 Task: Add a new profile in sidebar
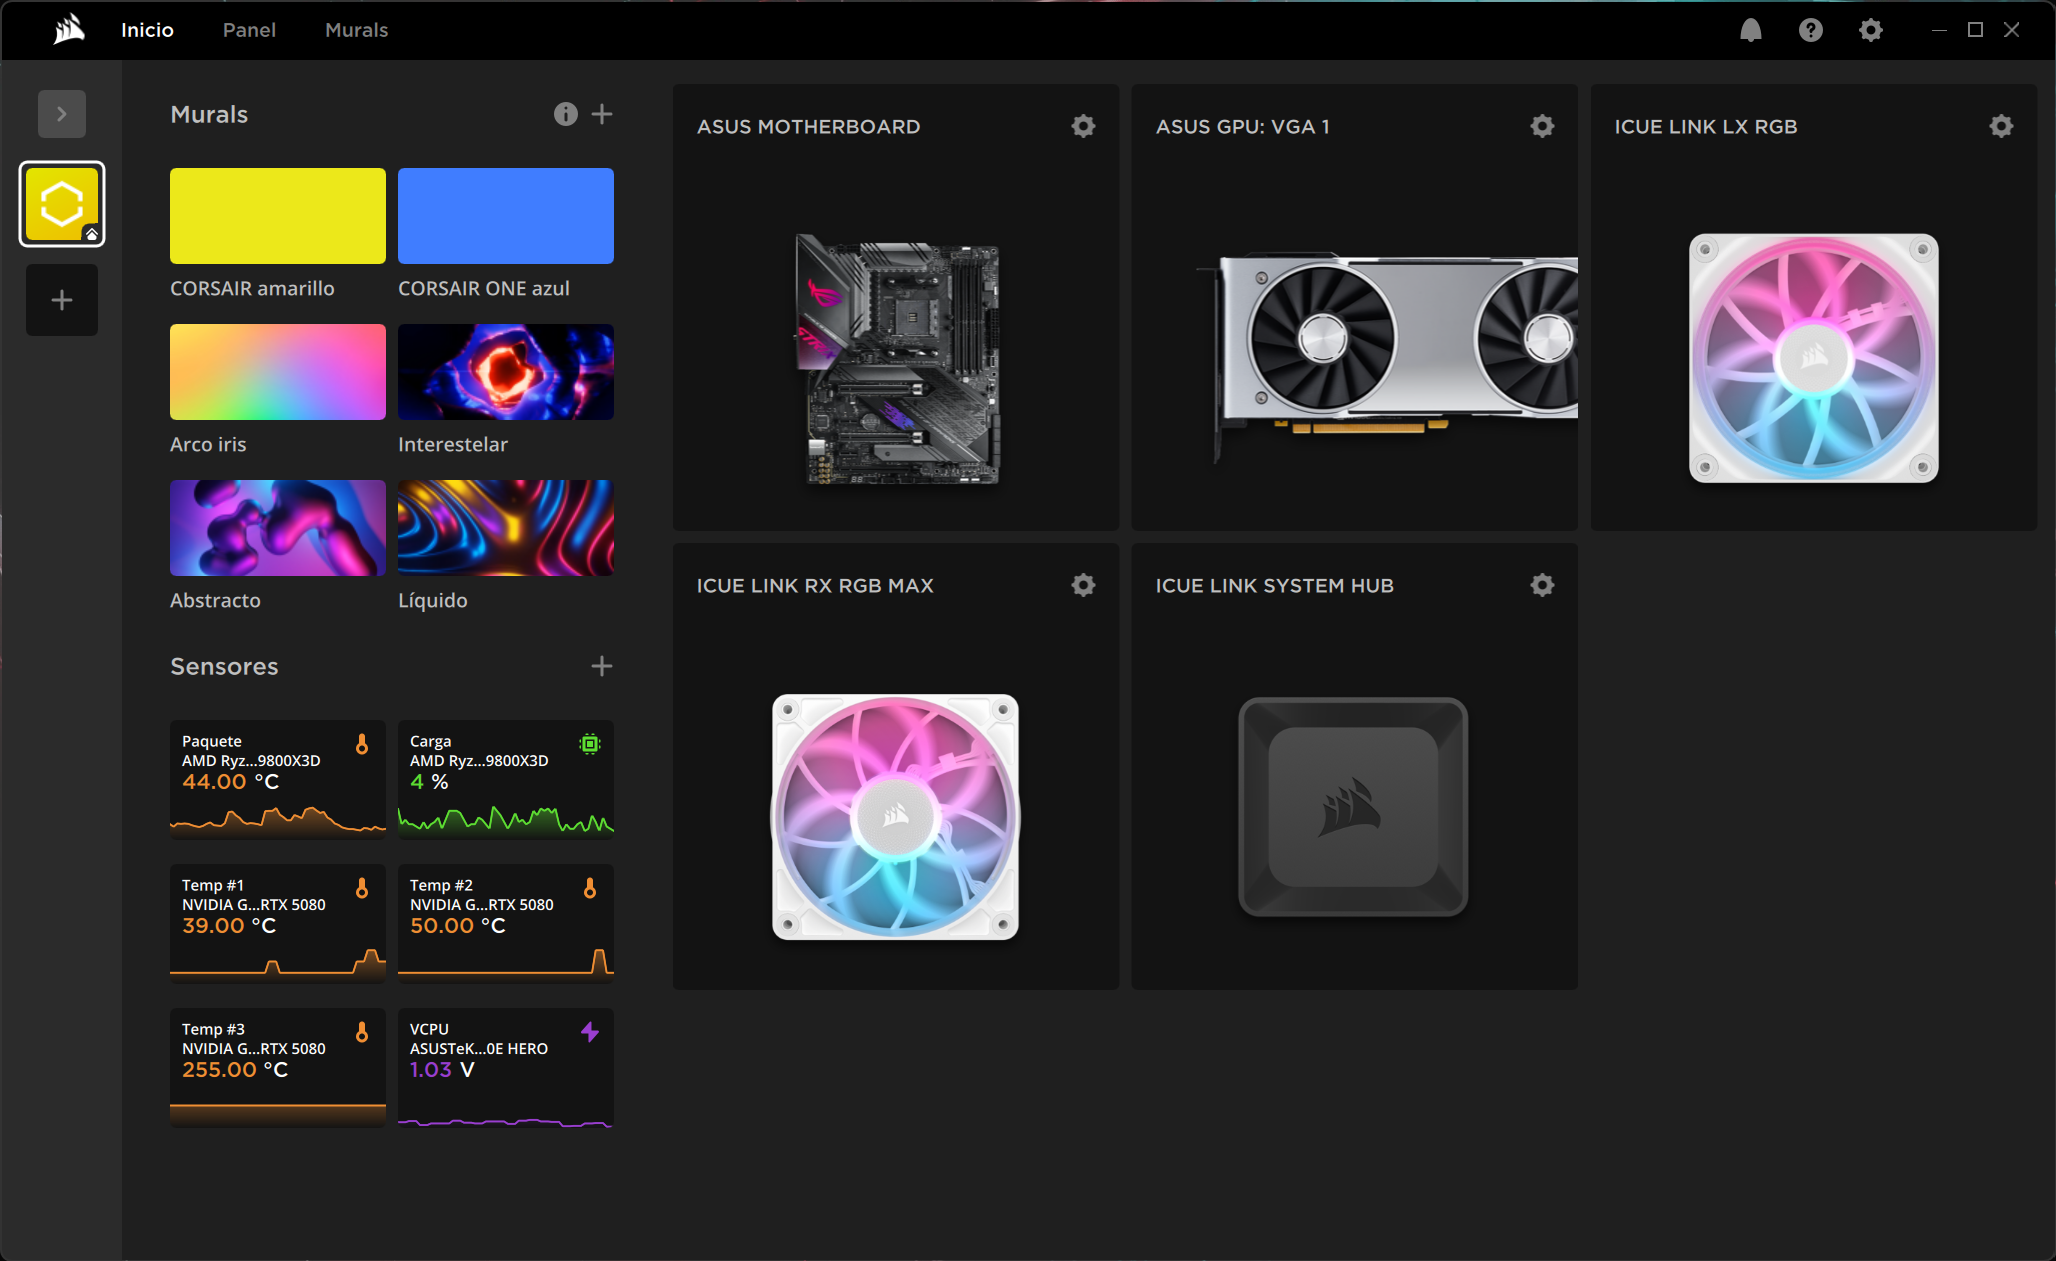click(x=62, y=300)
